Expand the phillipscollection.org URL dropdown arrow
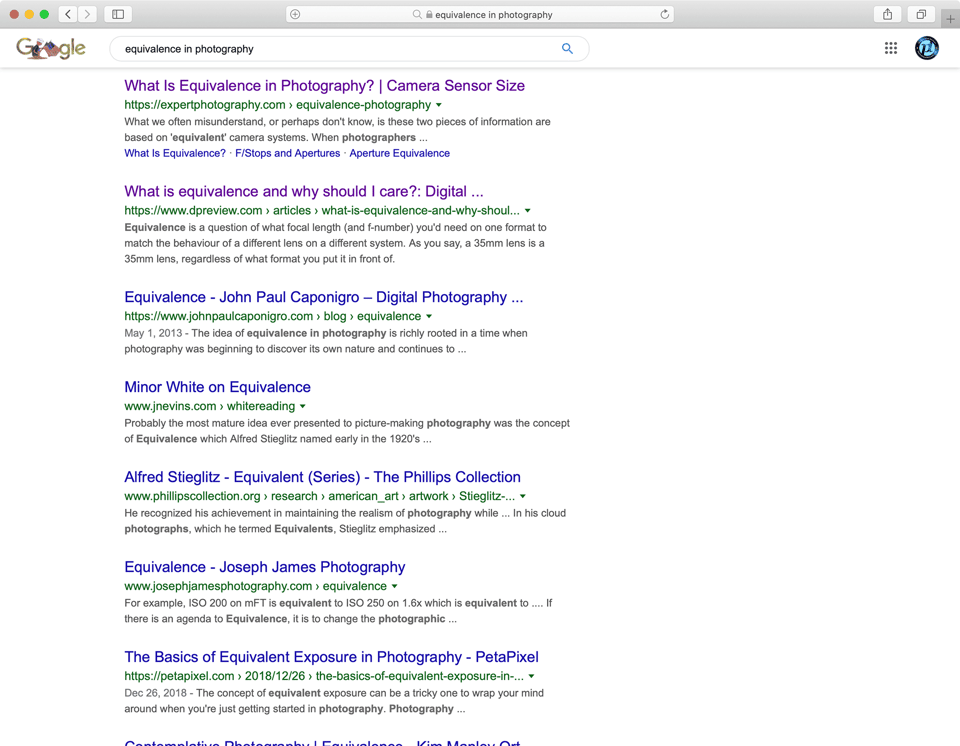This screenshot has width=960, height=746. (523, 497)
